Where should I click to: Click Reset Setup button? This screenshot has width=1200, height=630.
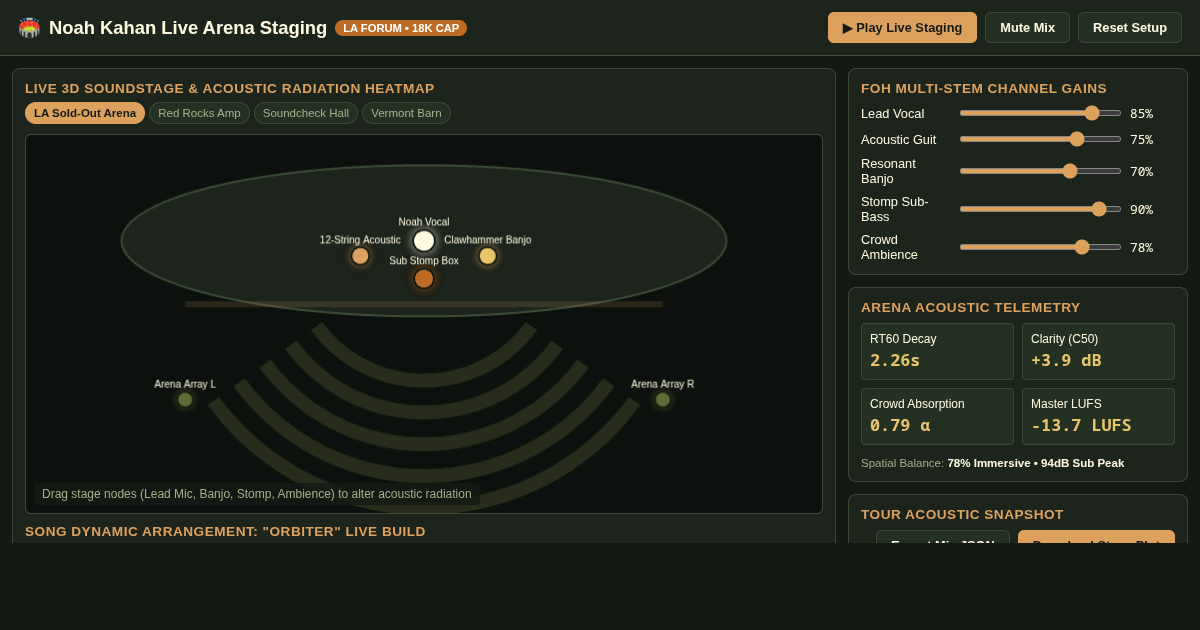(1130, 27)
